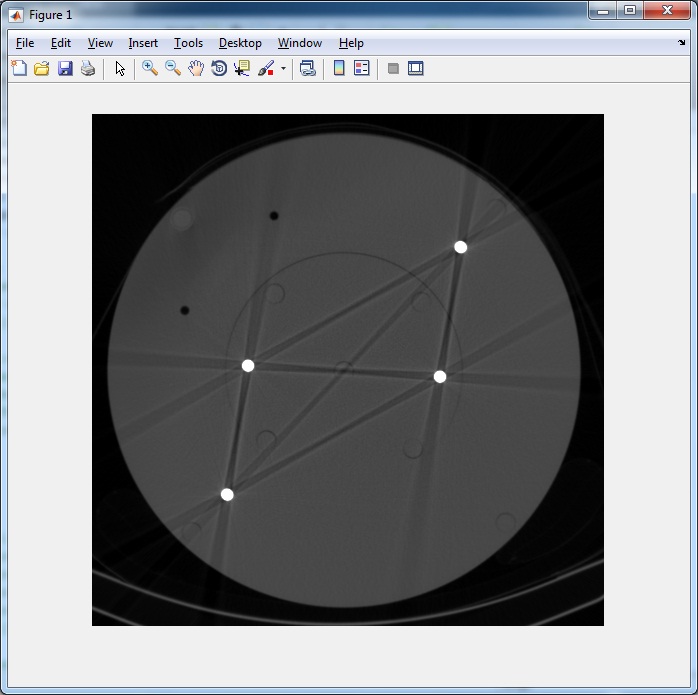The image size is (698, 695).
Task: Insert a colorbar from the toolbar
Action: pos(339,69)
